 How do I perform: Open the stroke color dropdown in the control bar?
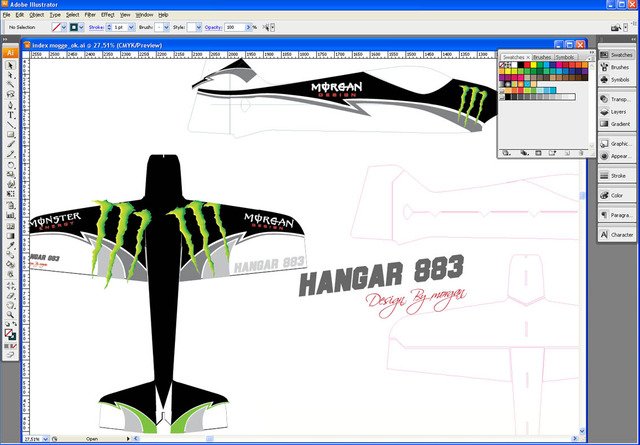(82, 27)
